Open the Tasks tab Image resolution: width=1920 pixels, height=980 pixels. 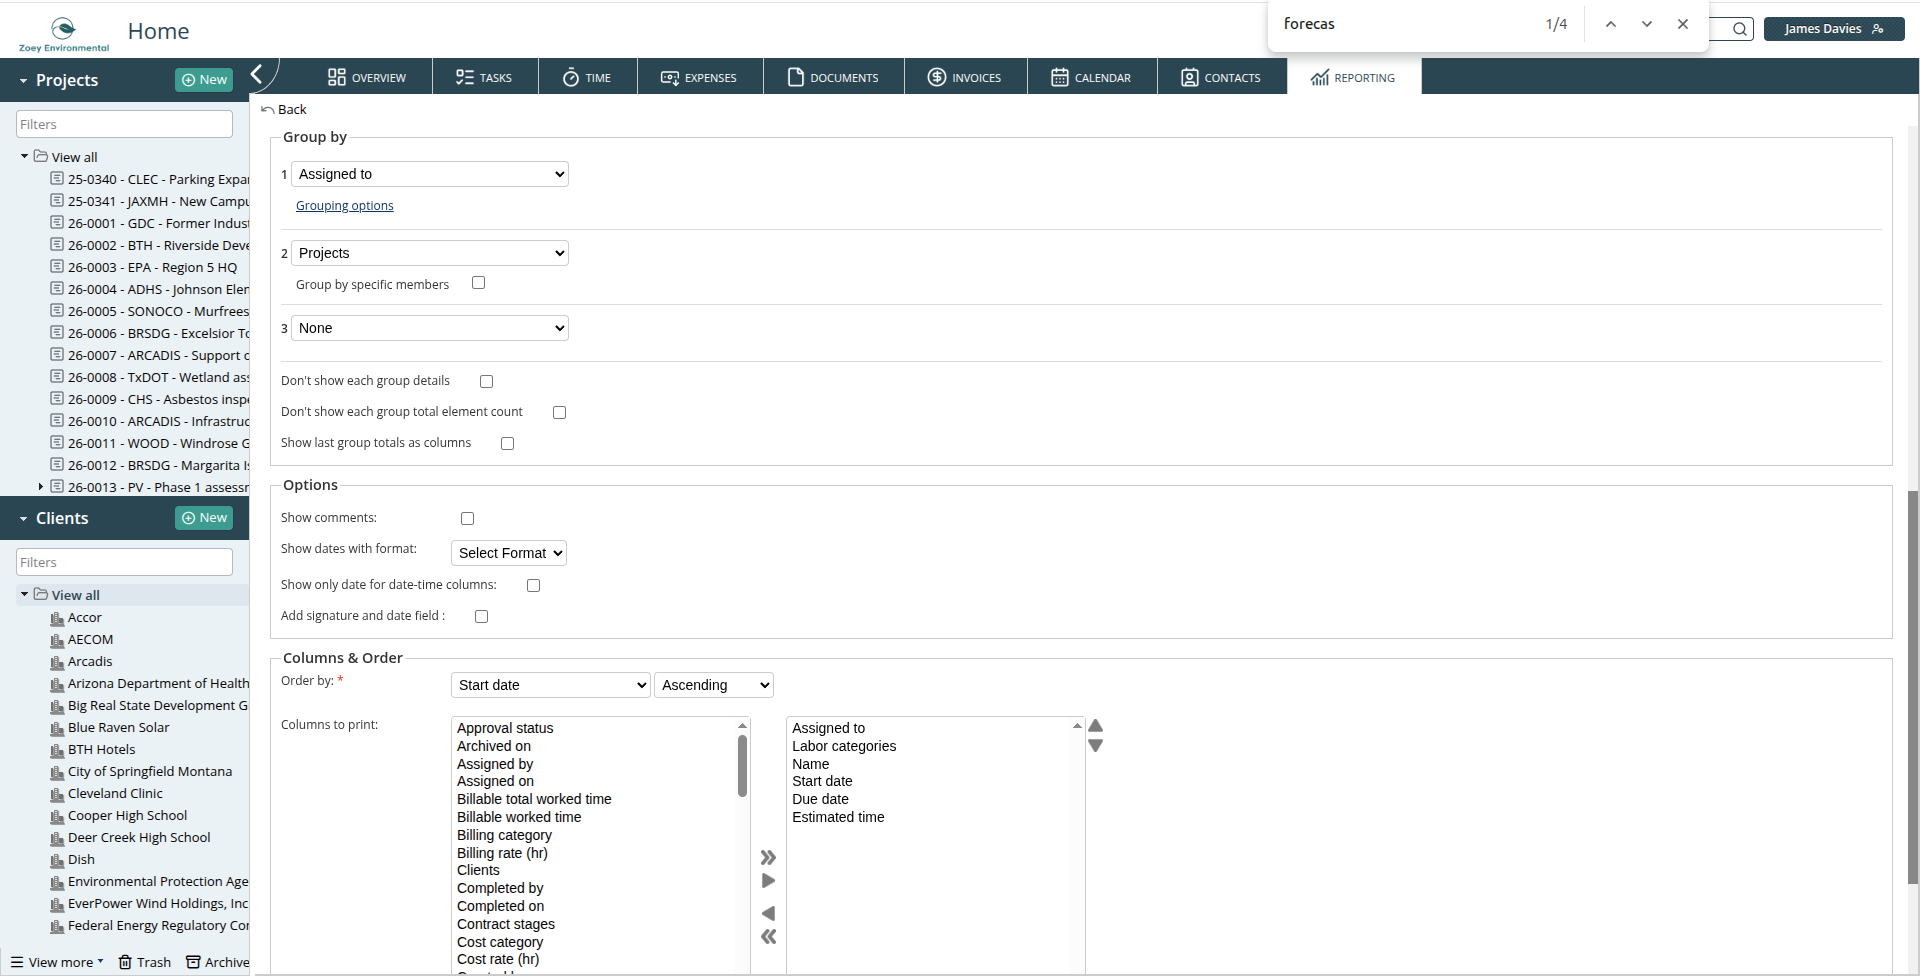point(485,77)
